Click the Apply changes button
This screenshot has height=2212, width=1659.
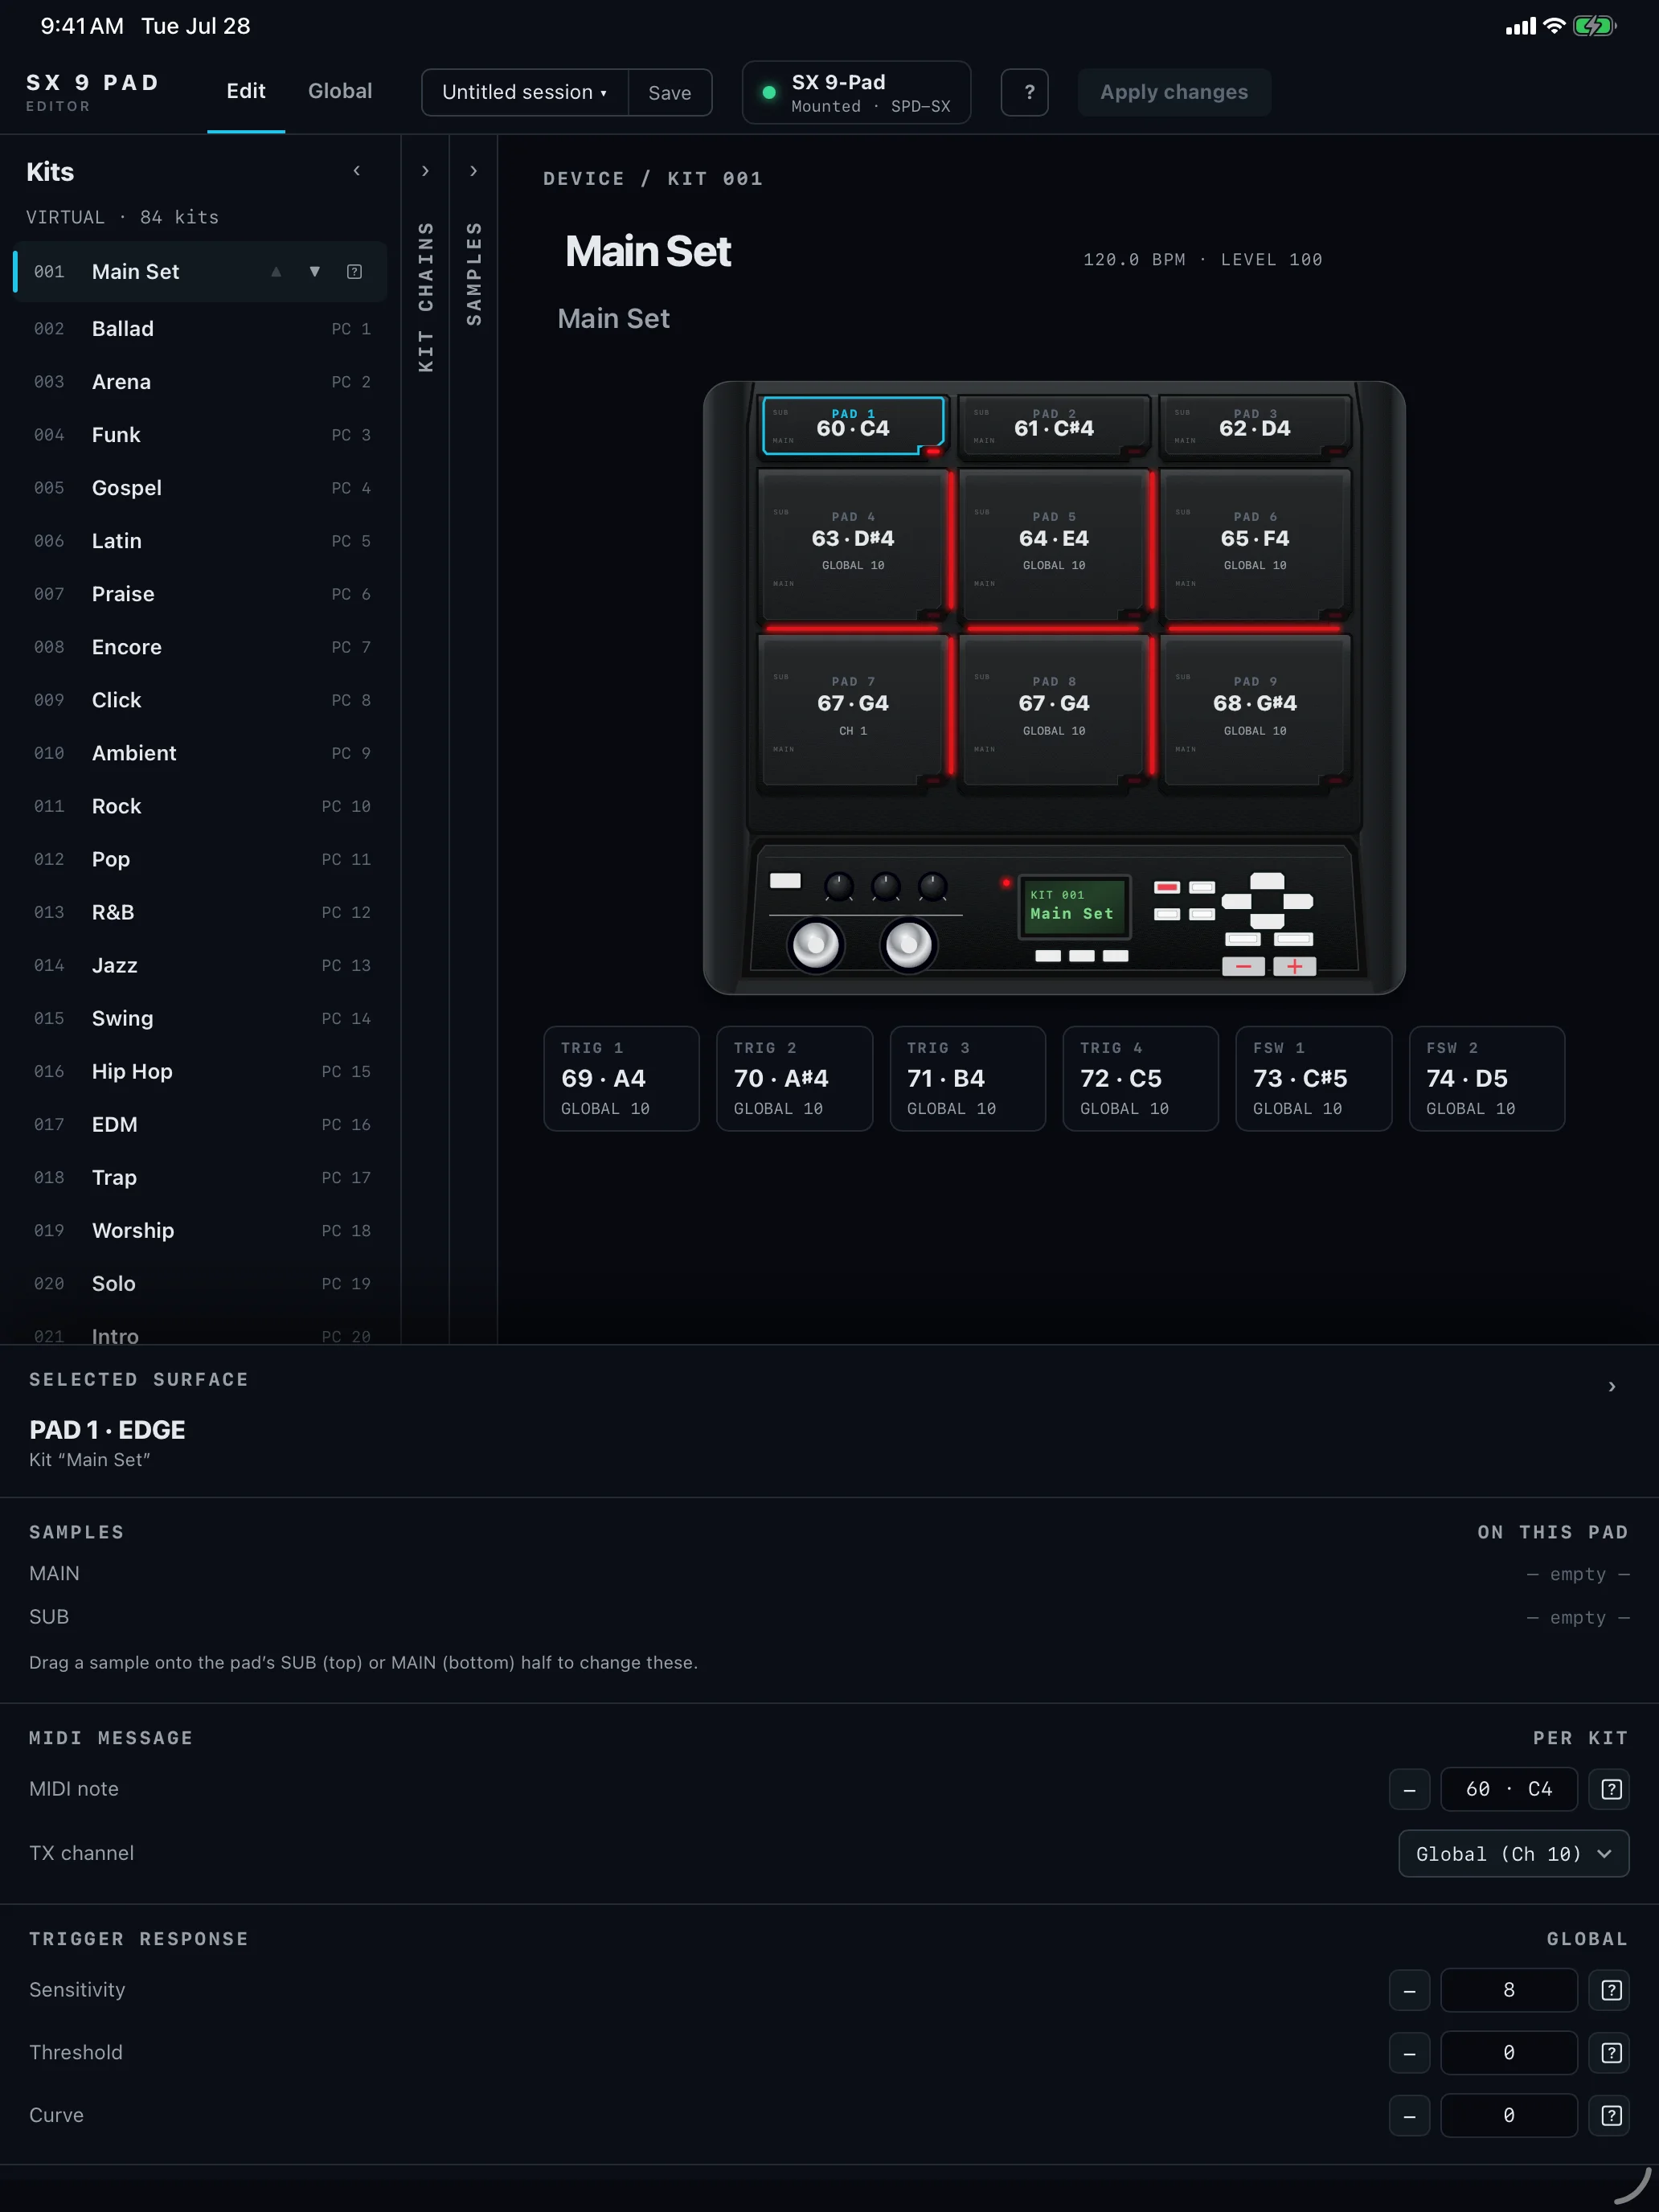(x=1174, y=92)
